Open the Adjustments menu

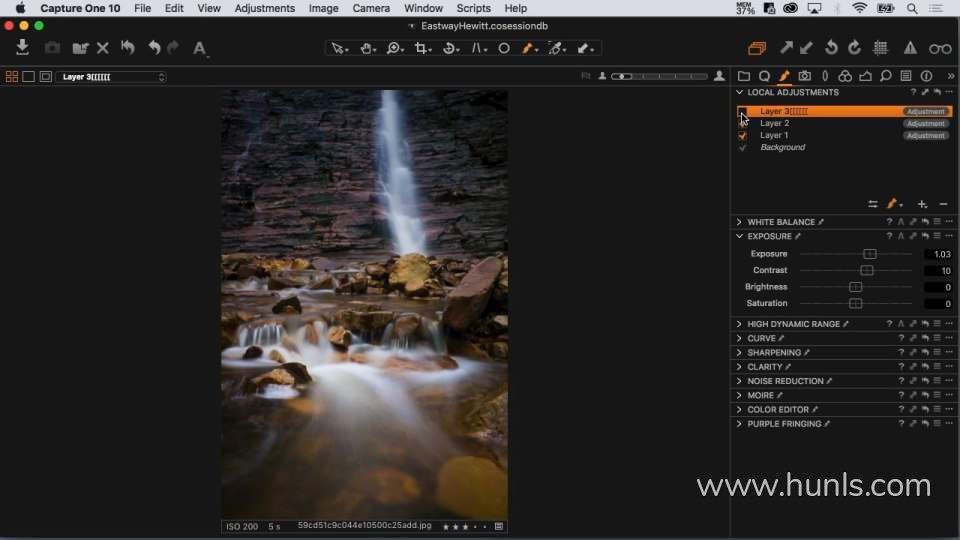tap(264, 8)
